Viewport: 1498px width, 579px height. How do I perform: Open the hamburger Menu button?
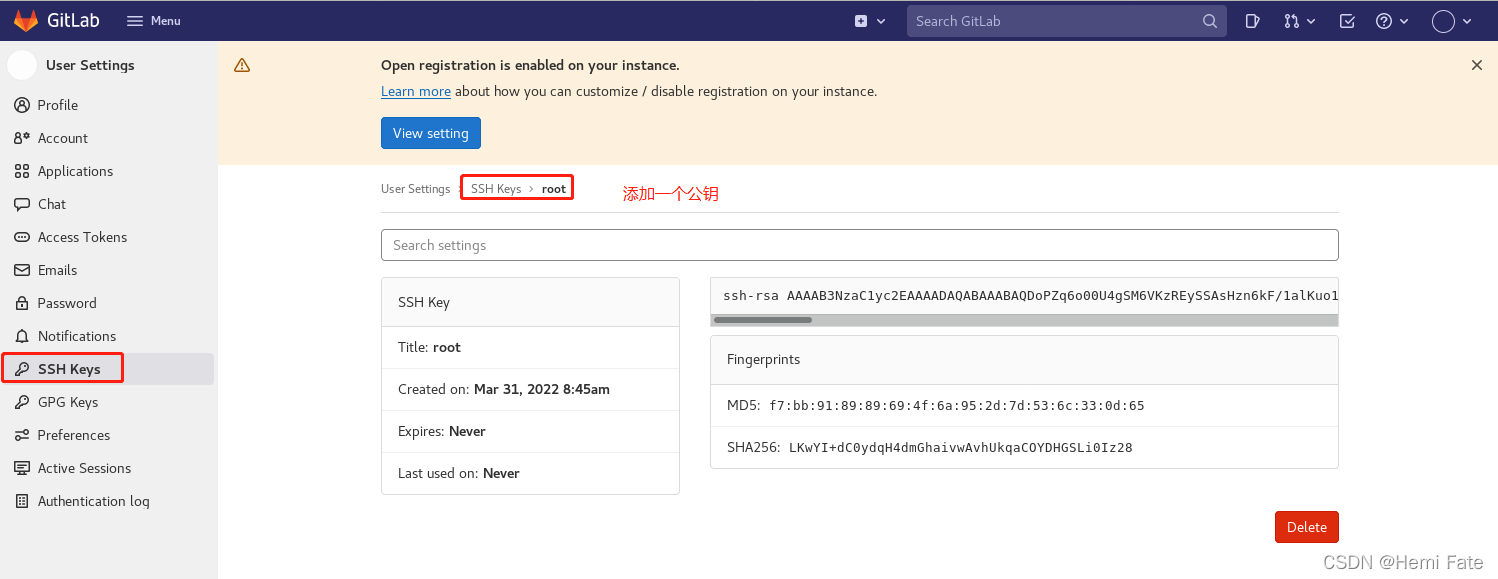tap(154, 20)
